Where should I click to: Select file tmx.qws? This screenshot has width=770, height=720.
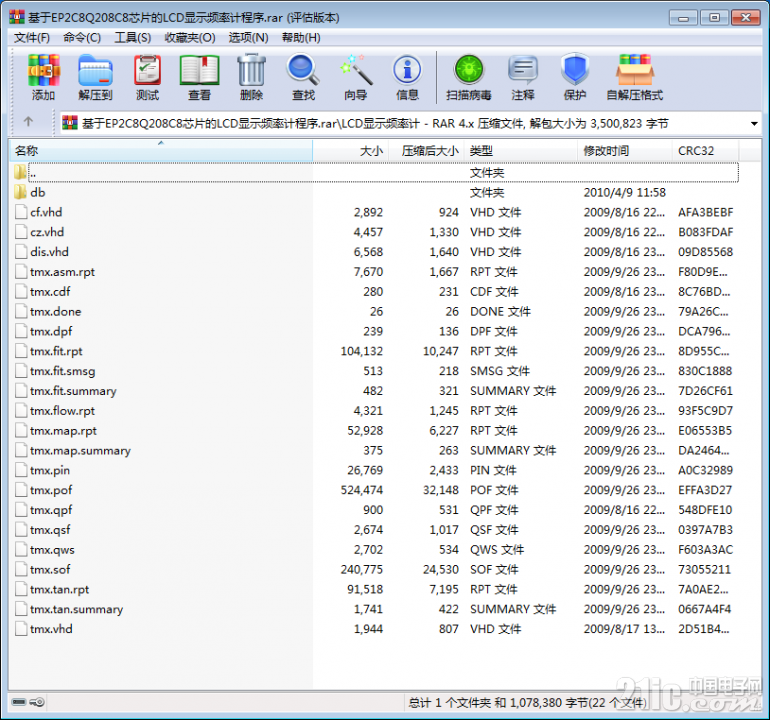pos(52,550)
